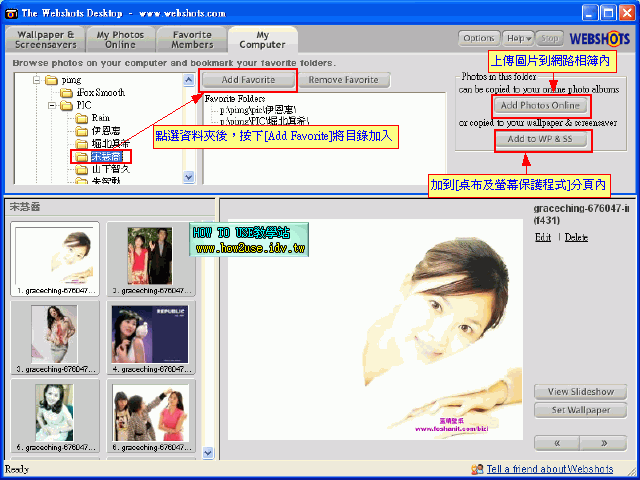
Task: Minimize the Webshots Desktop window
Action: pyautogui.click(x=589, y=13)
